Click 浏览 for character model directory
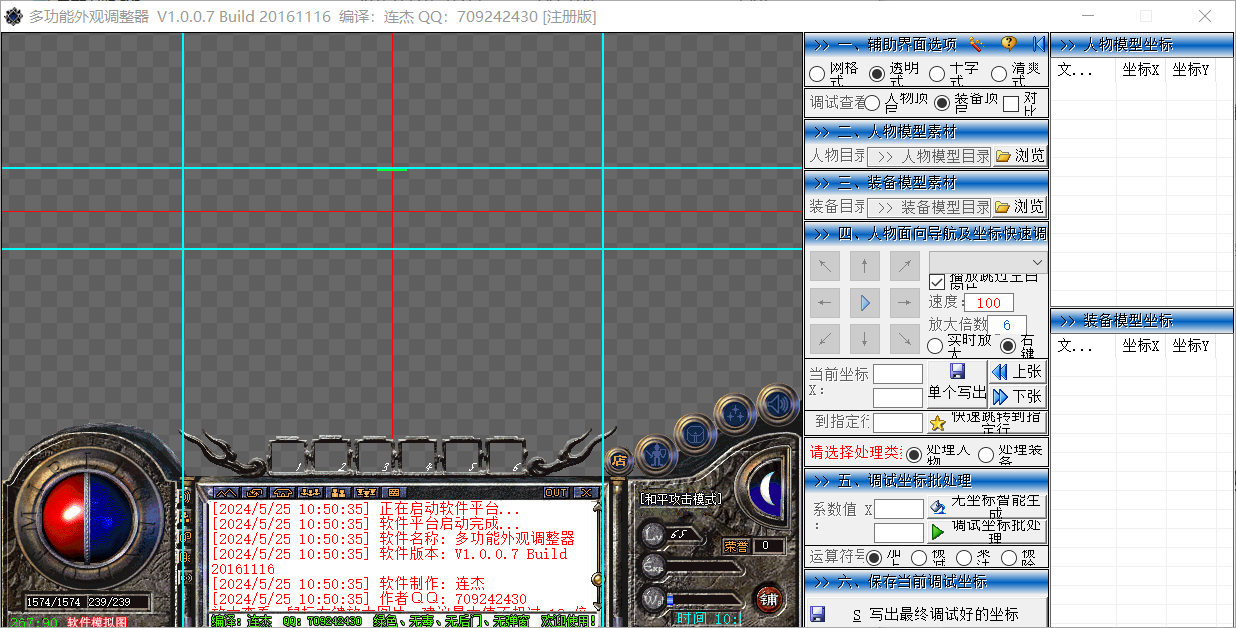The height and width of the screenshot is (628, 1236). tap(1019, 156)
